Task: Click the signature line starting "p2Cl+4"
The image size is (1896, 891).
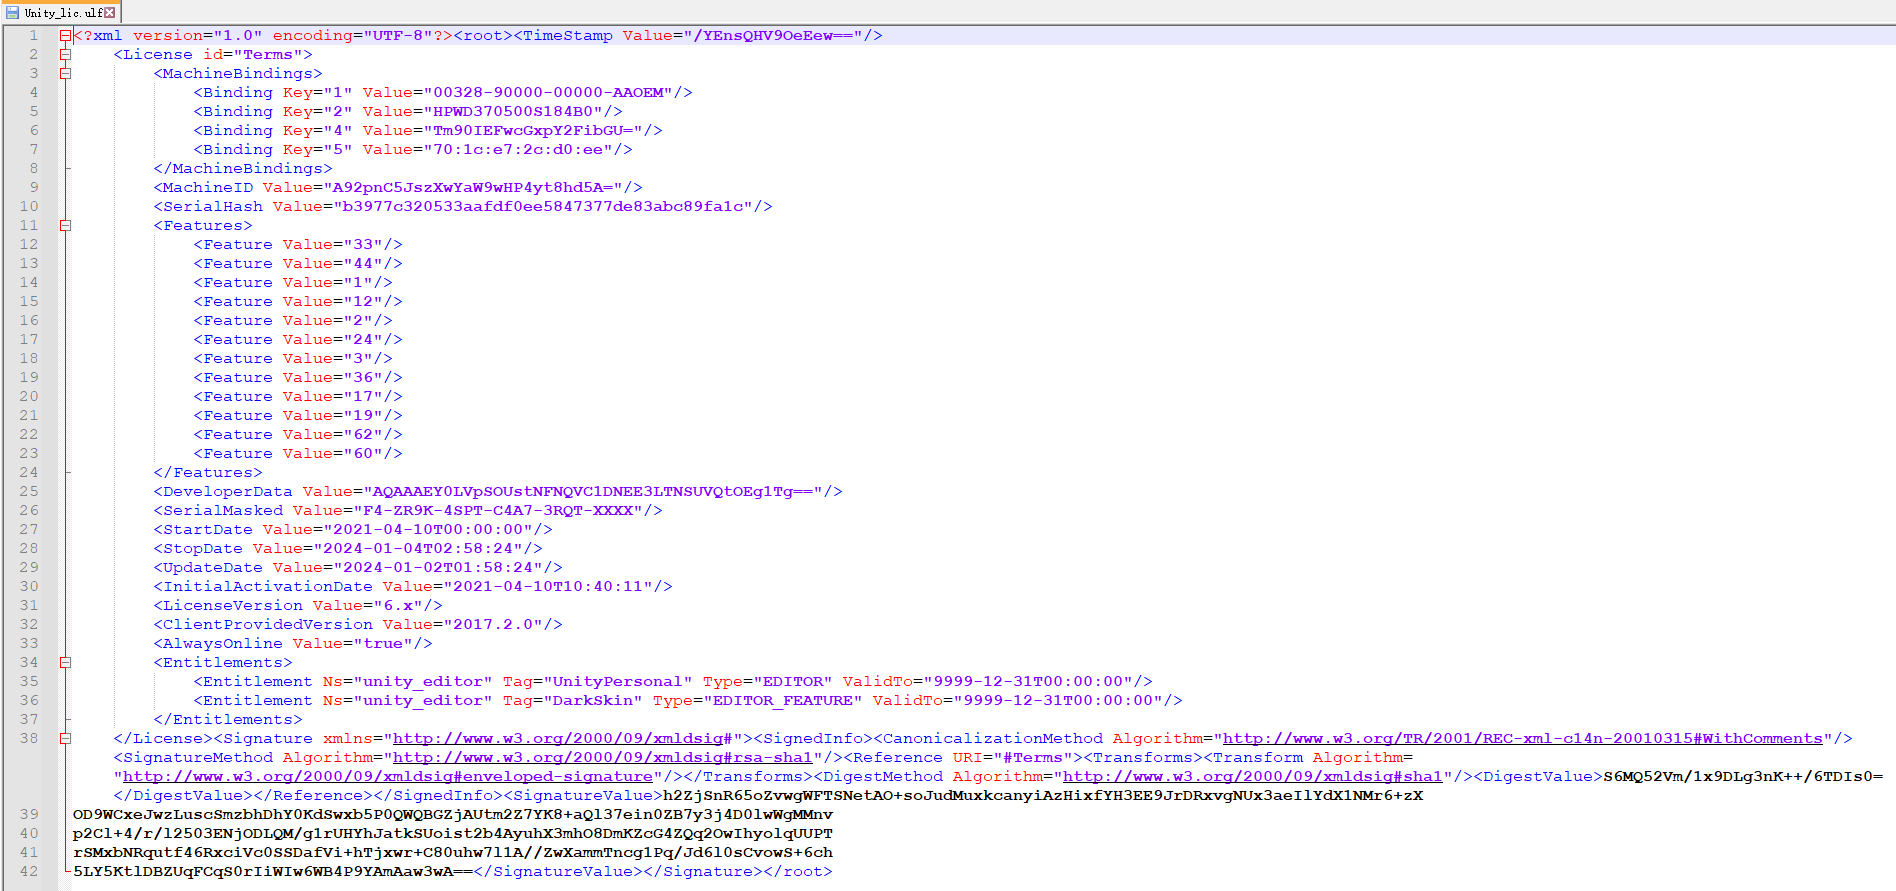Action: (x=453, y=833)
